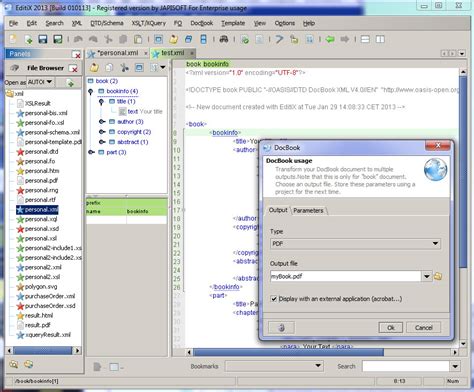This screenshot has height=392, width=474.
Task: Click the yellow icon in tree panel toolbar
Action: 94,68
